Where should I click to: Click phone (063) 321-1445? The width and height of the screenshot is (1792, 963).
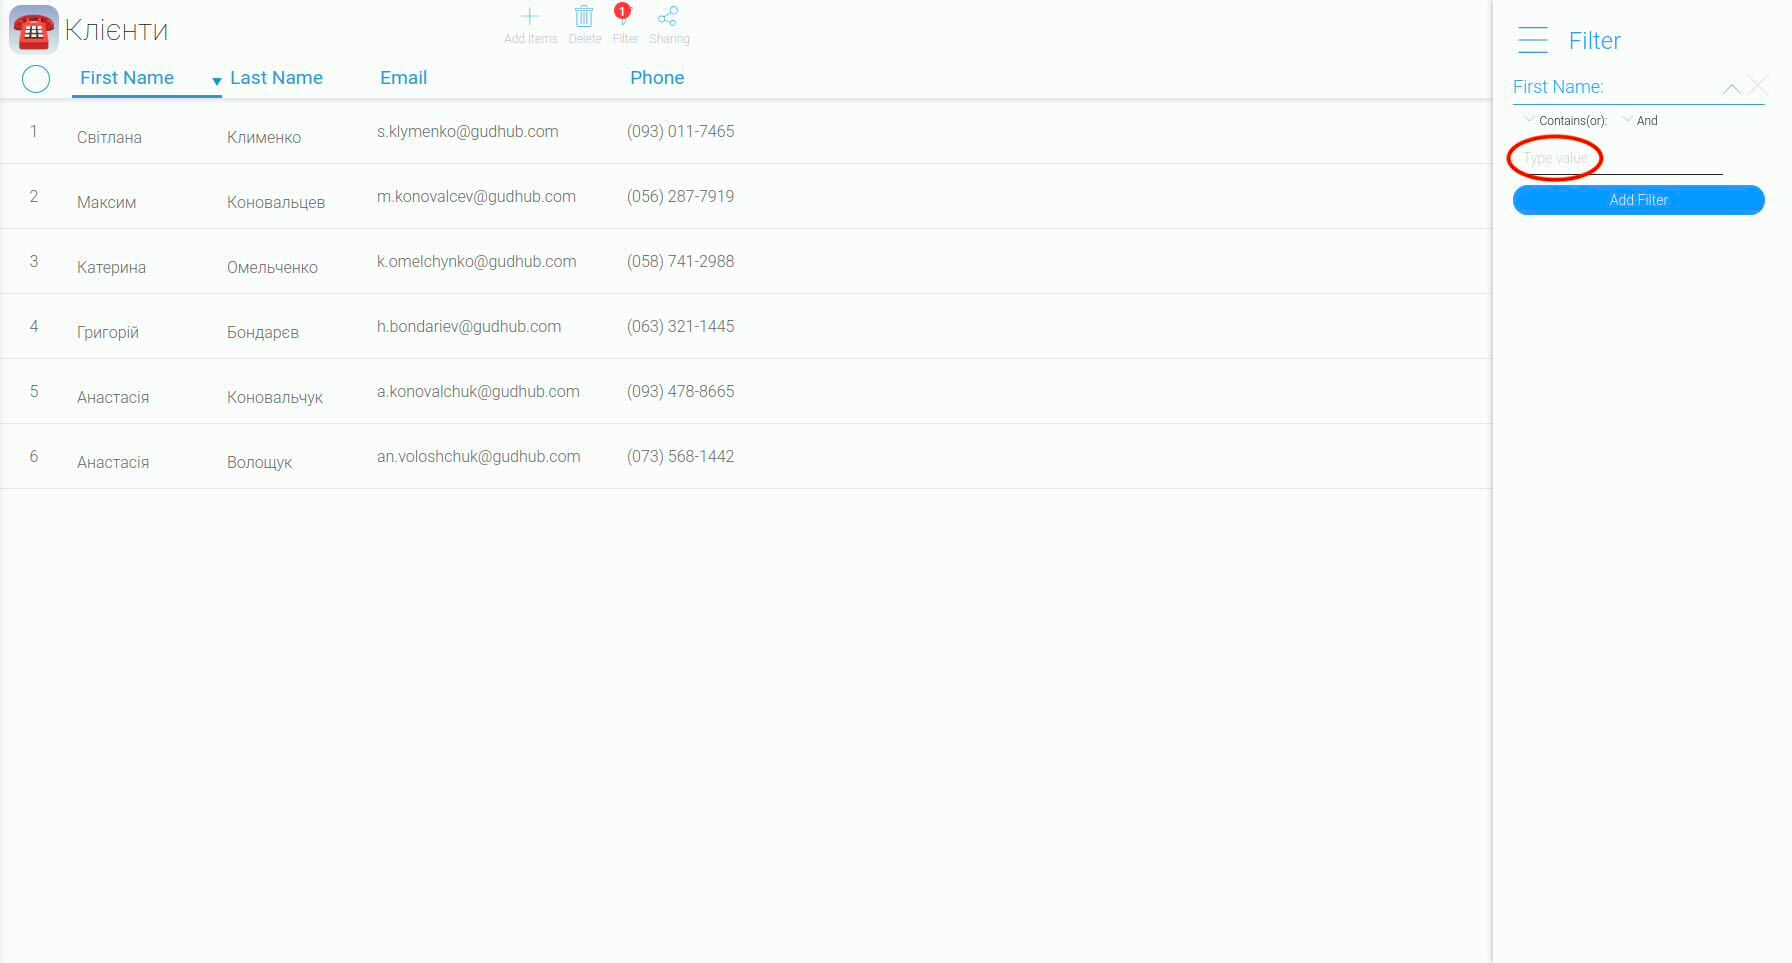(x=680, y=326)
